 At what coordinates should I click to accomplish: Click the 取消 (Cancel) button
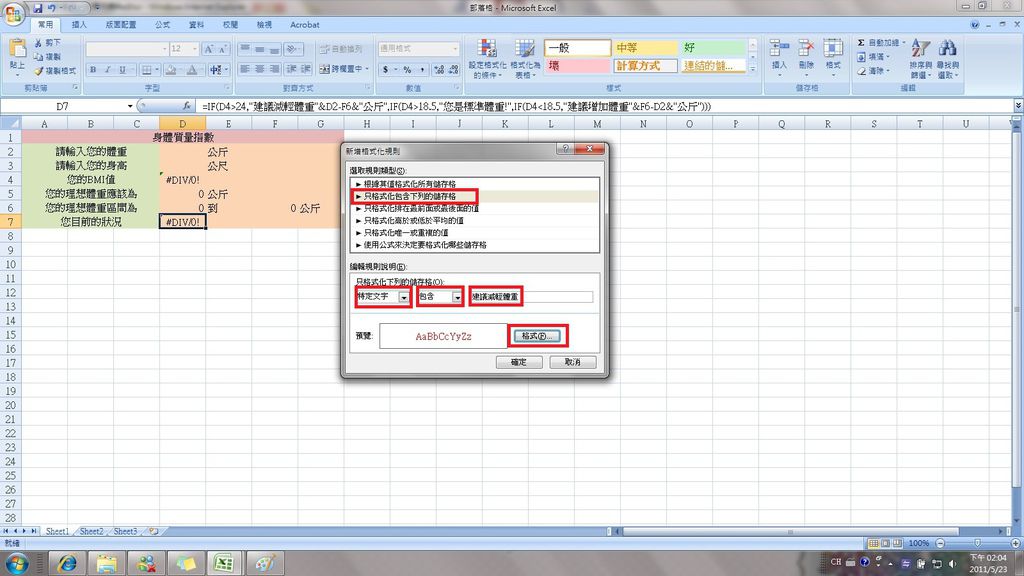coord(573,362)
